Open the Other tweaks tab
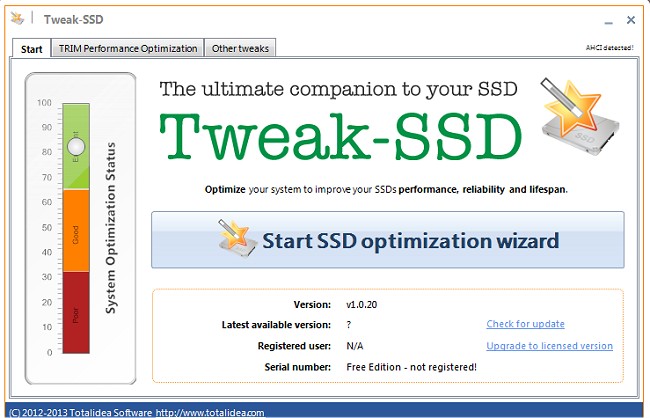The width and height of the screenshot is (650, 418). (x=240, y=49)
